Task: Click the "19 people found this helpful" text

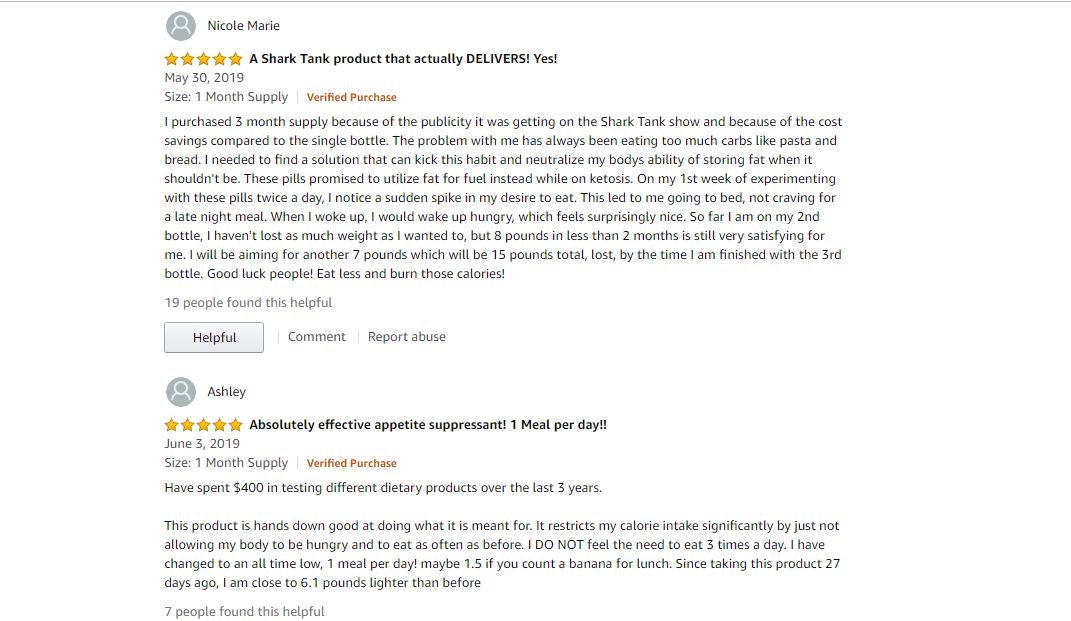Action: (248, 303)
